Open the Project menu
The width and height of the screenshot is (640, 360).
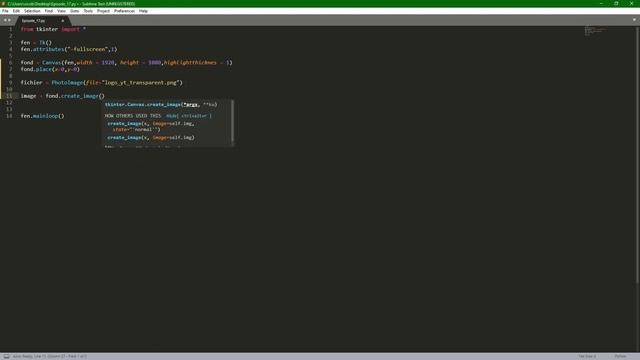tap(103, 11)
